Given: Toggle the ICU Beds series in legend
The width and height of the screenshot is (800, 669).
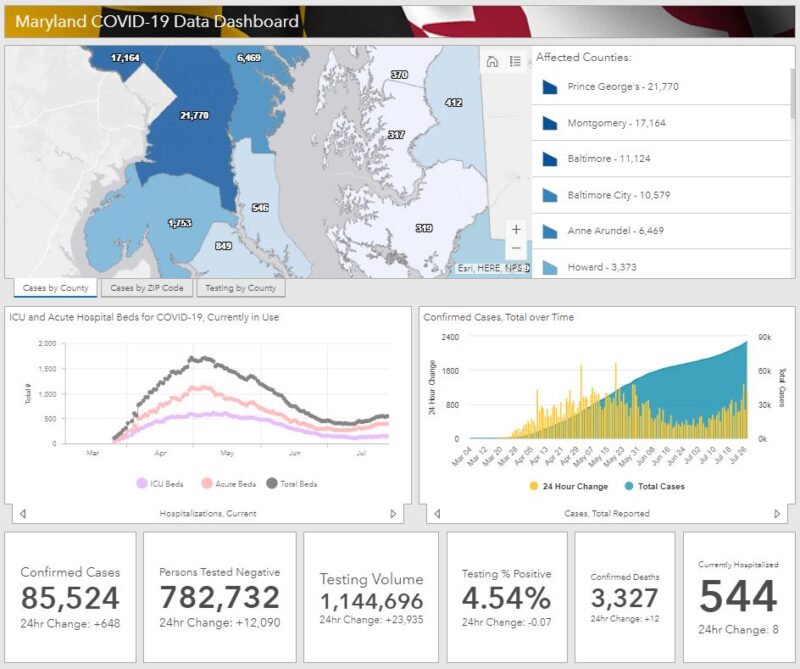Looking at the screenshot, I should pos(143,483).
